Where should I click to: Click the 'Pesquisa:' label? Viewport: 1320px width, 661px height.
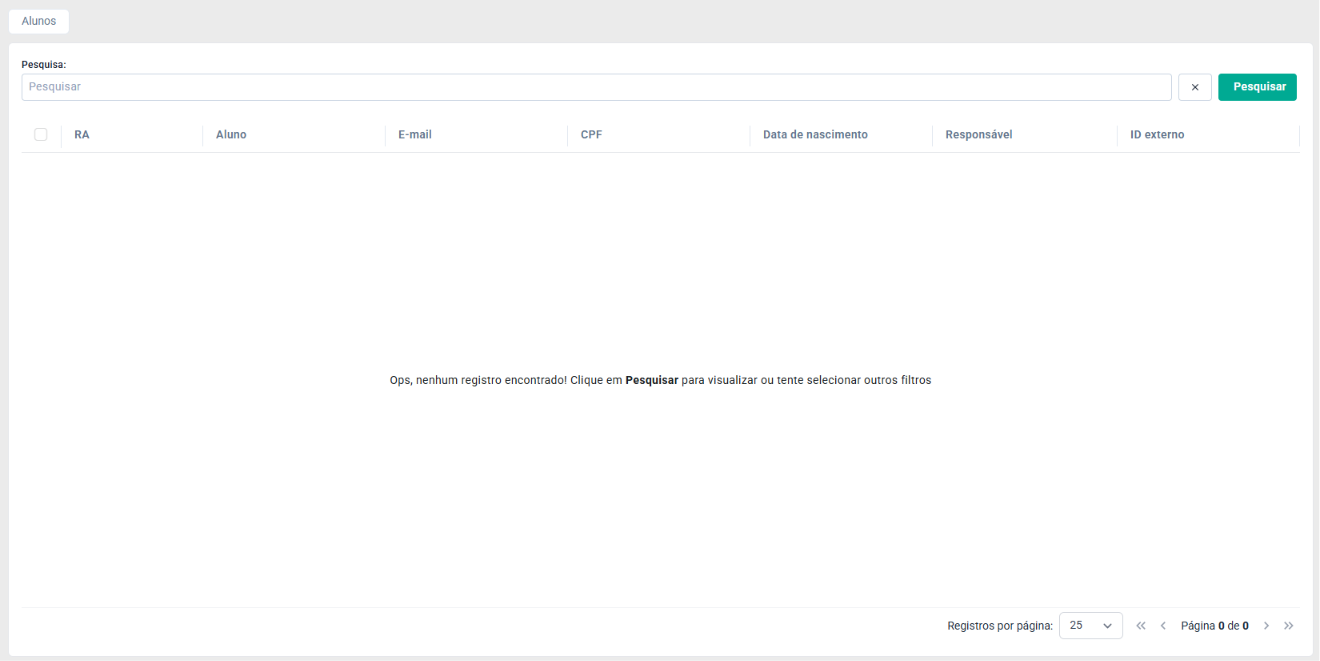coord(44,64)
